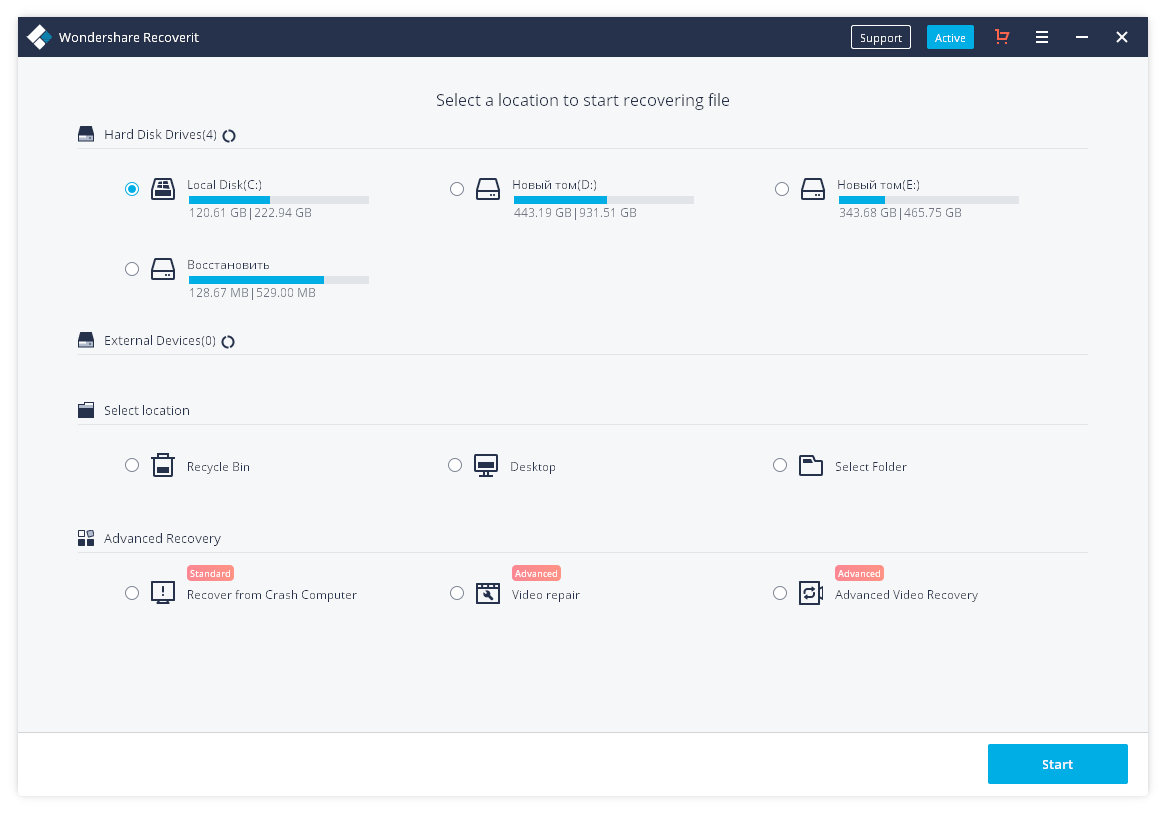Select the Новый том(D:) drive radio button
Screen dimensions: 1170x817
click(x=457, y=189)
